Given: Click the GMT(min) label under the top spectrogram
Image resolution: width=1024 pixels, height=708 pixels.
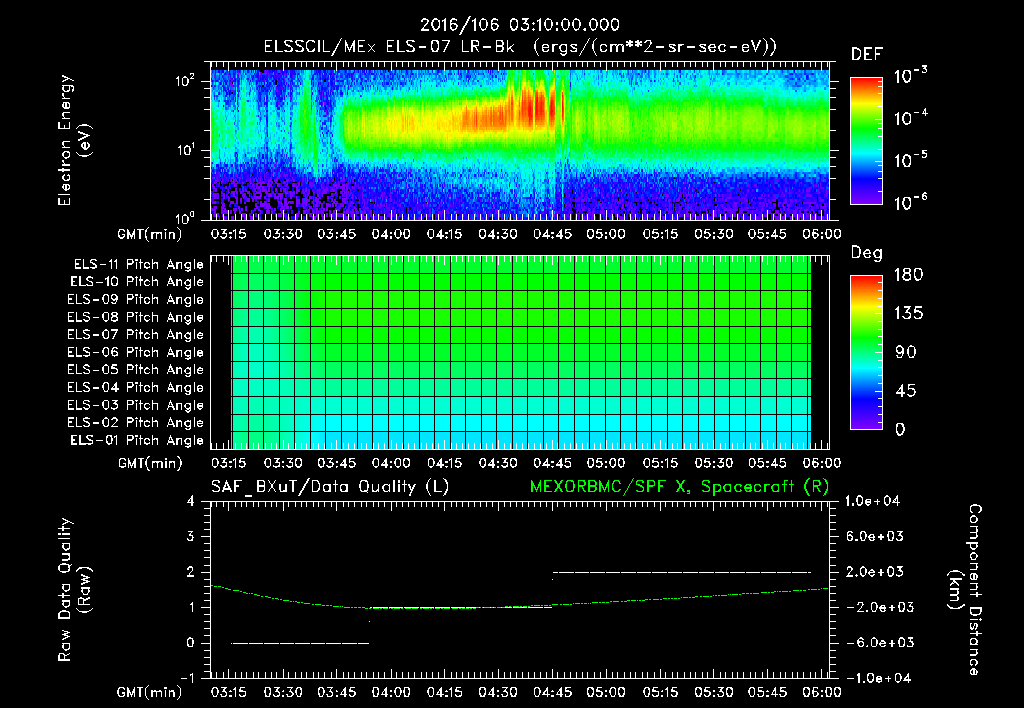Looking at the screenshot, I should [x=147, y=235].
